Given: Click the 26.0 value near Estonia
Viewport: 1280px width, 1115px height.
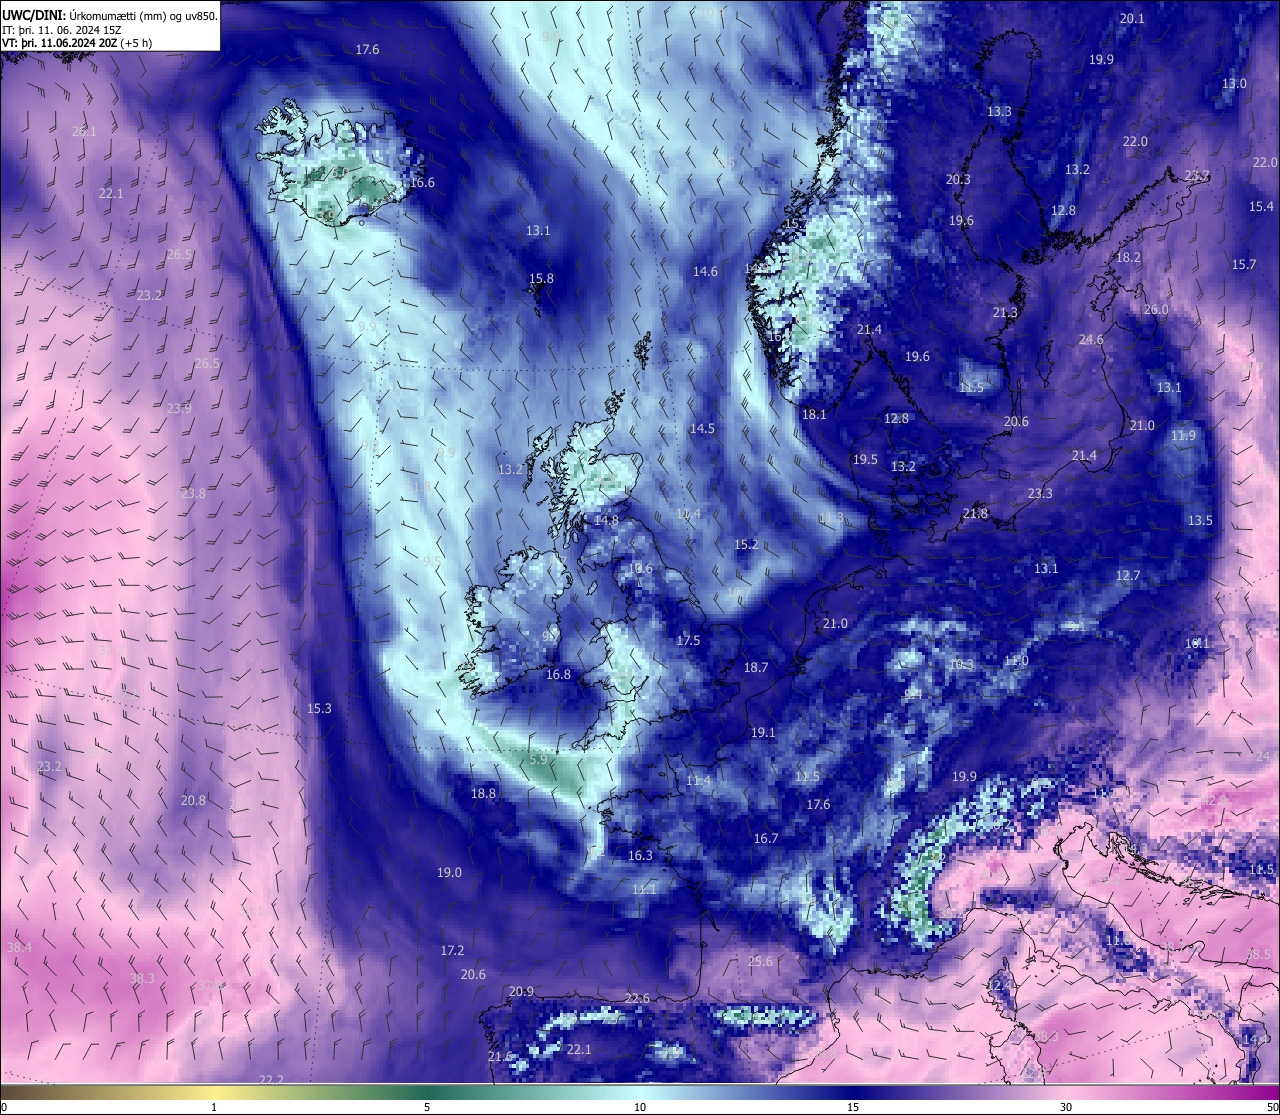Looking at the screenshot, I should tap(1156, 310).
